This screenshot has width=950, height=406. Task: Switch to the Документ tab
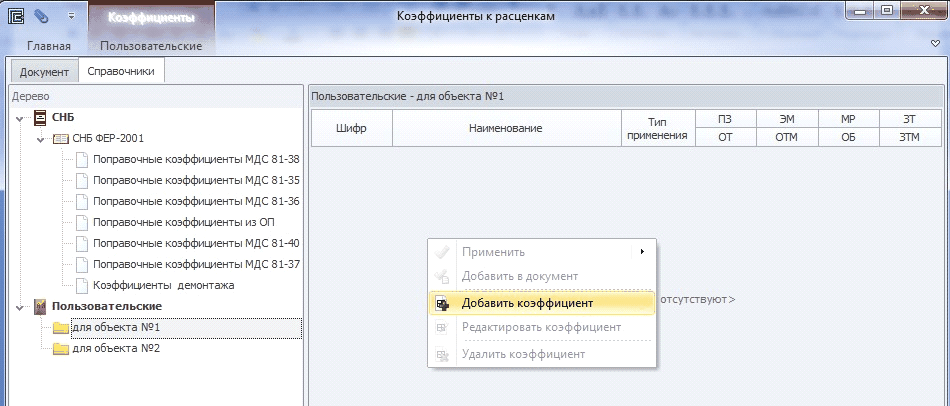tap(44, 72)
